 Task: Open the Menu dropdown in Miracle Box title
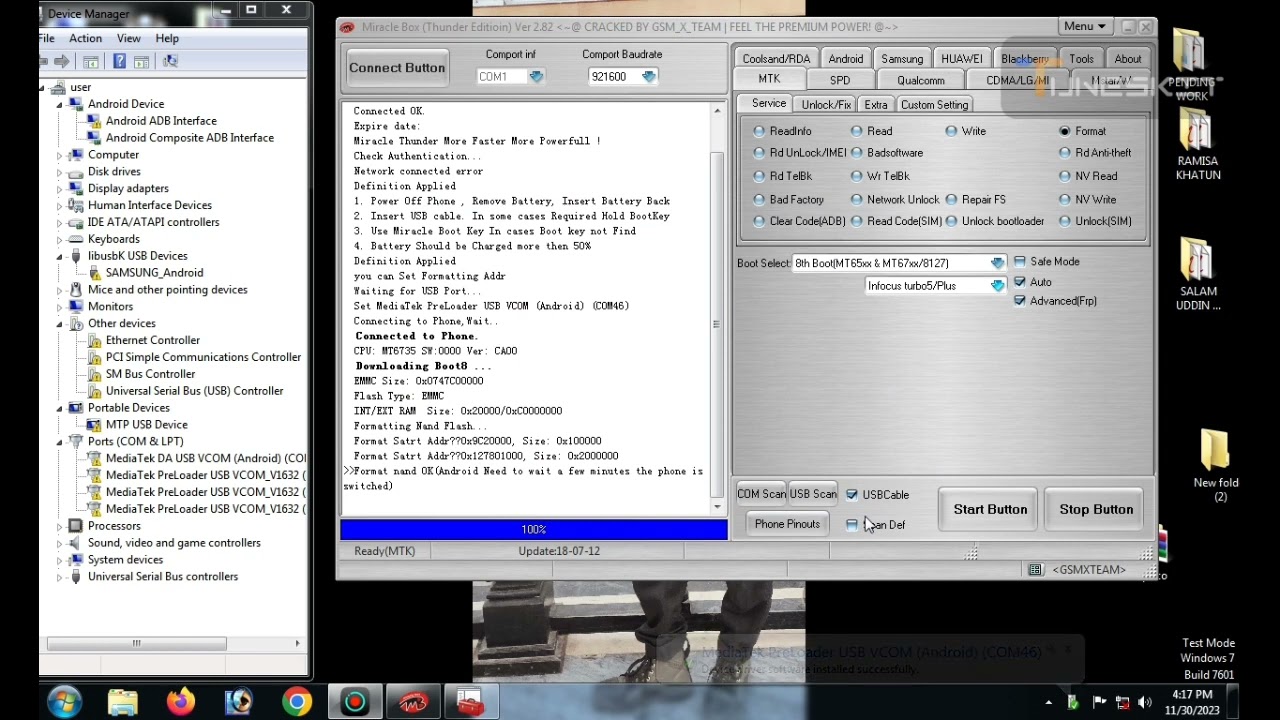pyautogui.click(x=1085, y=27)
